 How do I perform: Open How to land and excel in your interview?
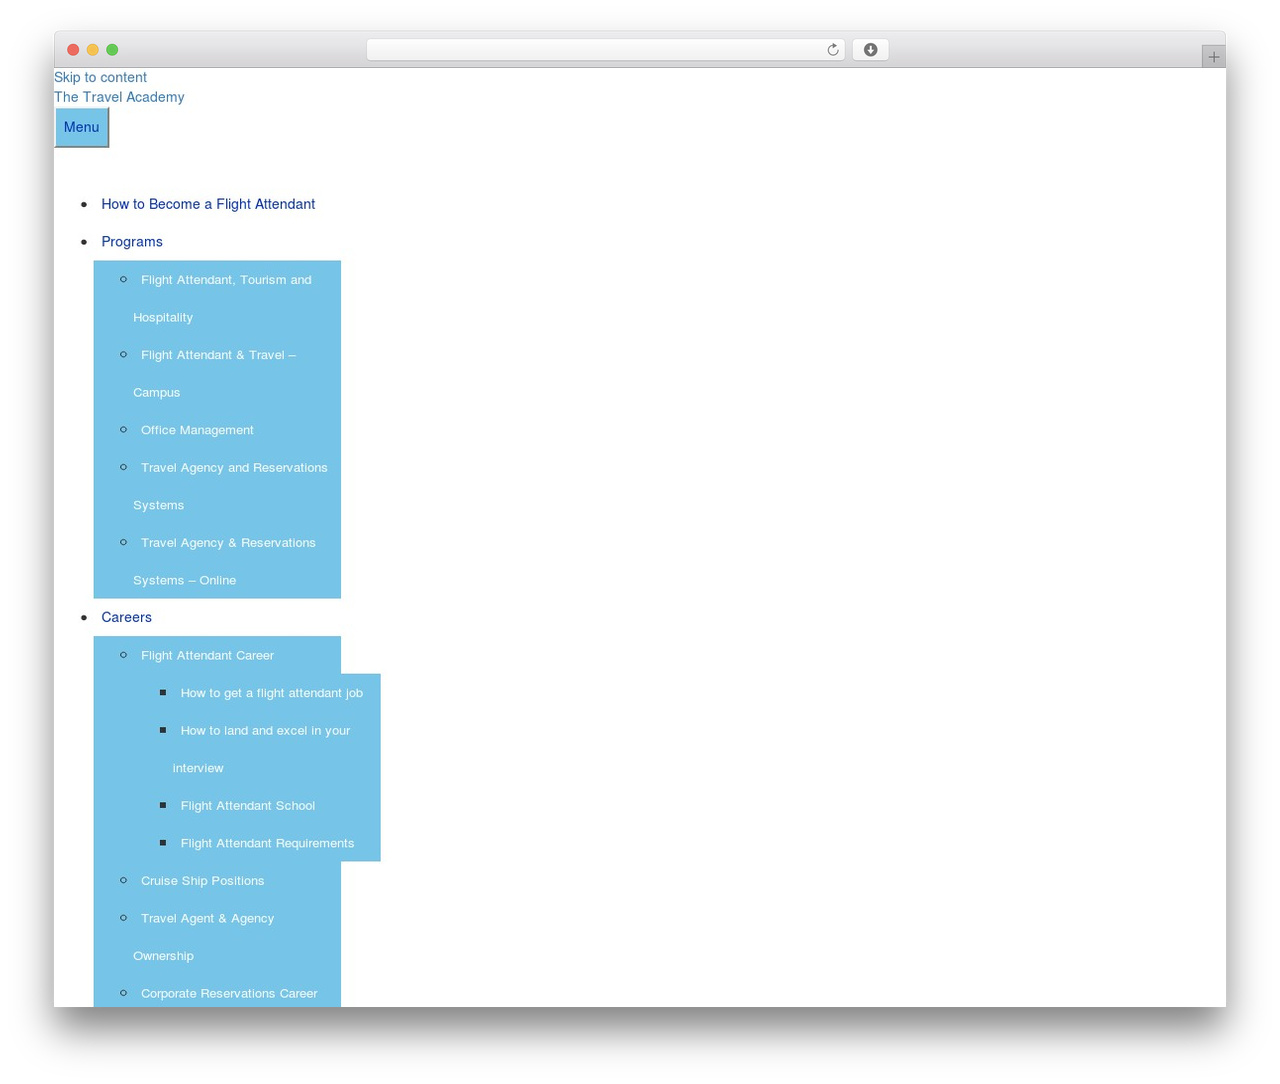click(261, 749)
